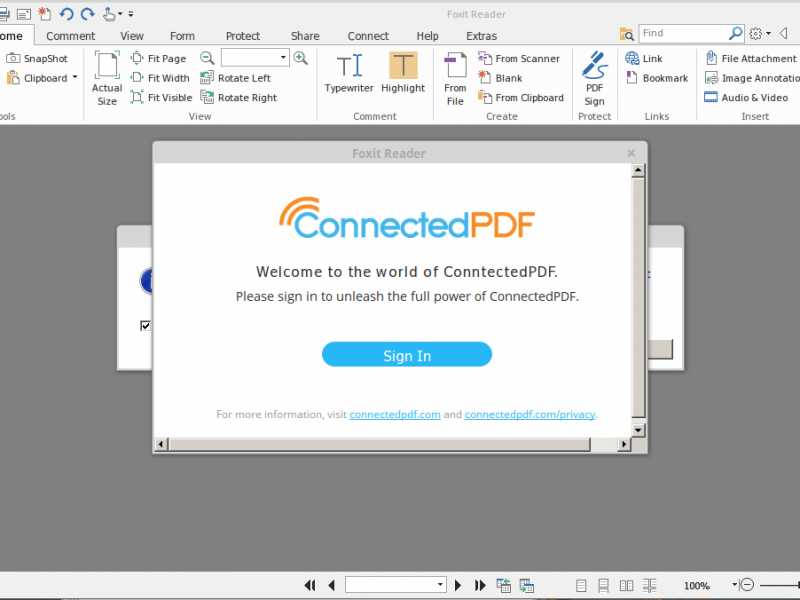
Task: Click the dialog's horizontal scrollbar left arrow
Action: pos(161,444)
